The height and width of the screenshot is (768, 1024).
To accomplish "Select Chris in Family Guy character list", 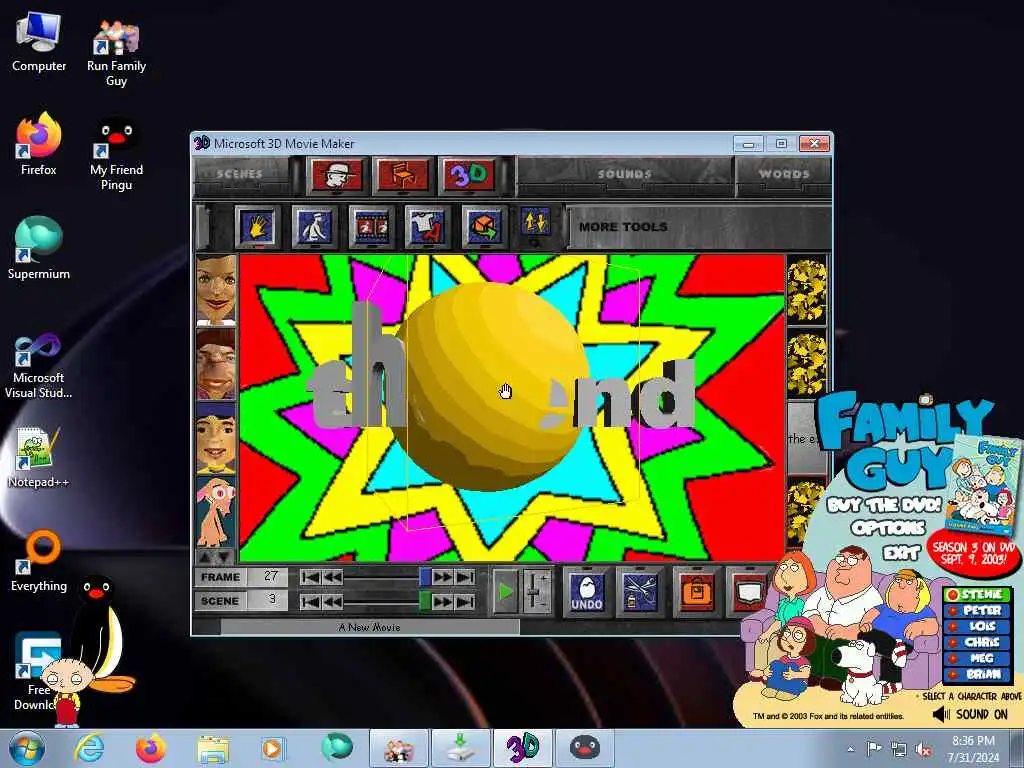I will [977, 642].
